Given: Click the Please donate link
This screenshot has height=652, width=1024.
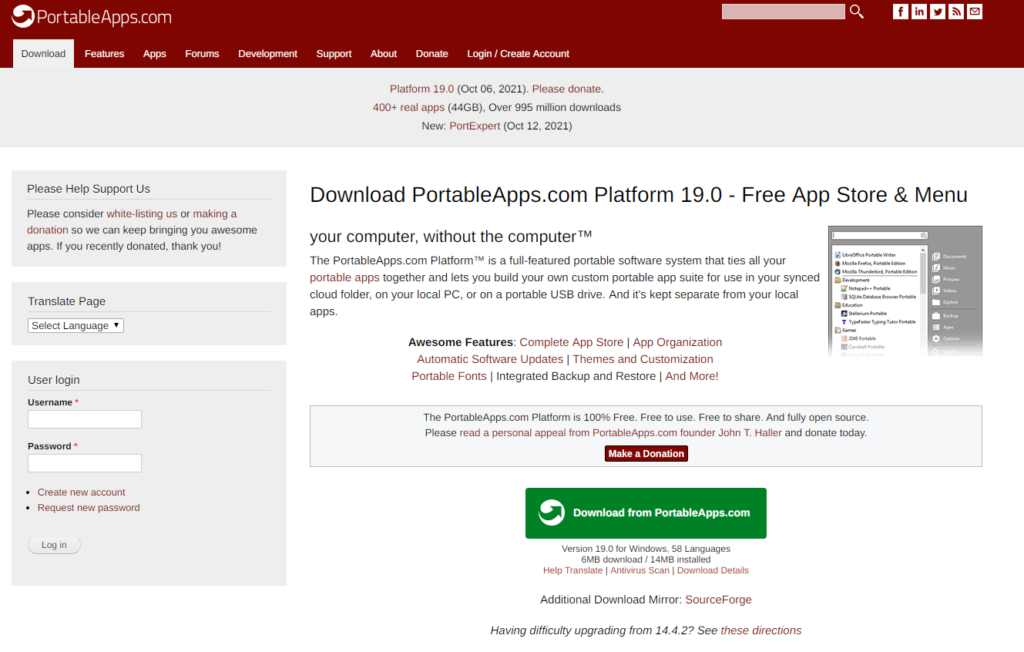Looking at the screenshot, I should click(566, 89).
